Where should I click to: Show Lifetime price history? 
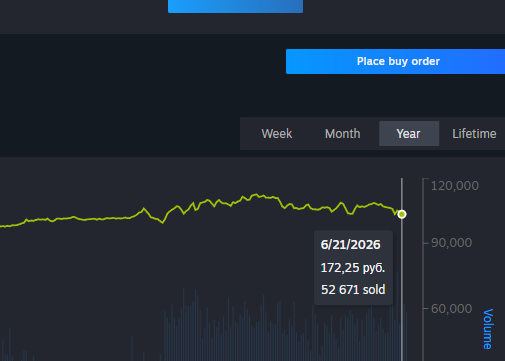click(x=474, y=134)
